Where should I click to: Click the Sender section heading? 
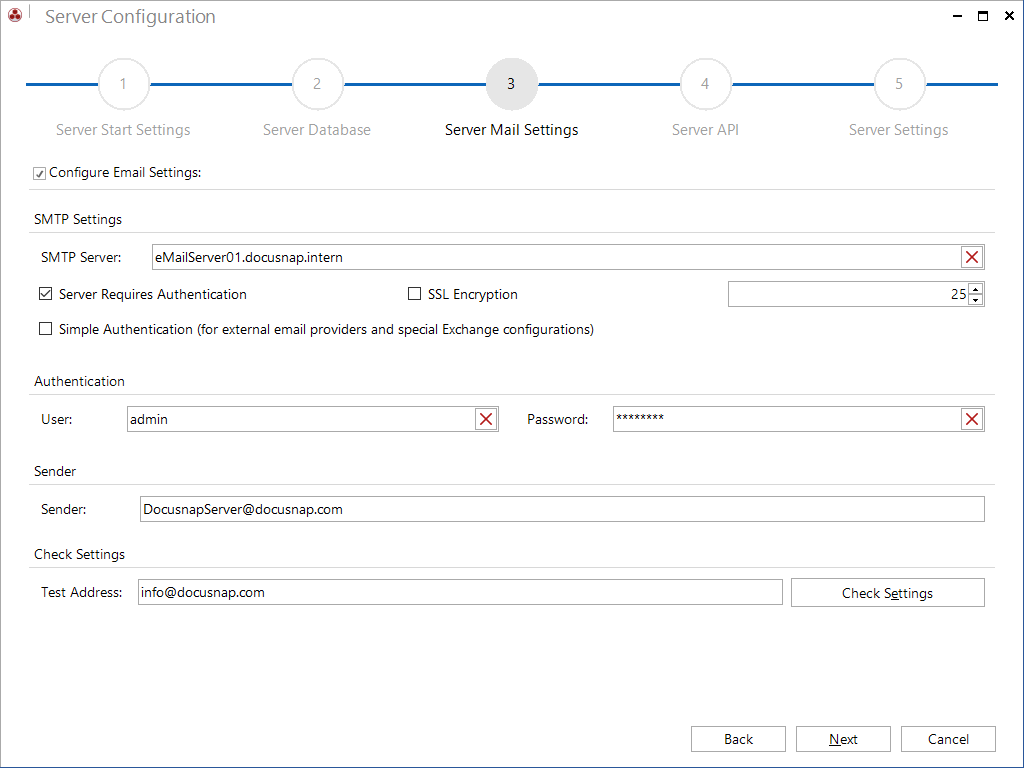pos(55,472)
